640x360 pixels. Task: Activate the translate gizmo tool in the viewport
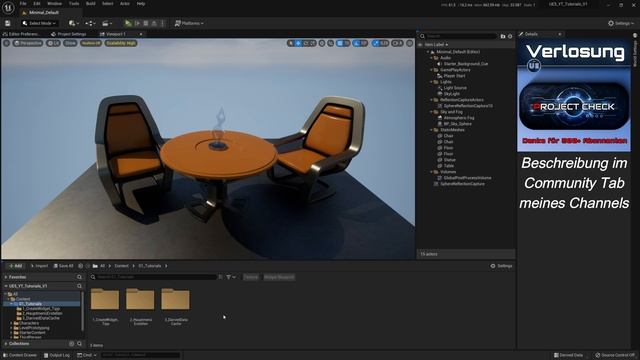pos(298,43)
